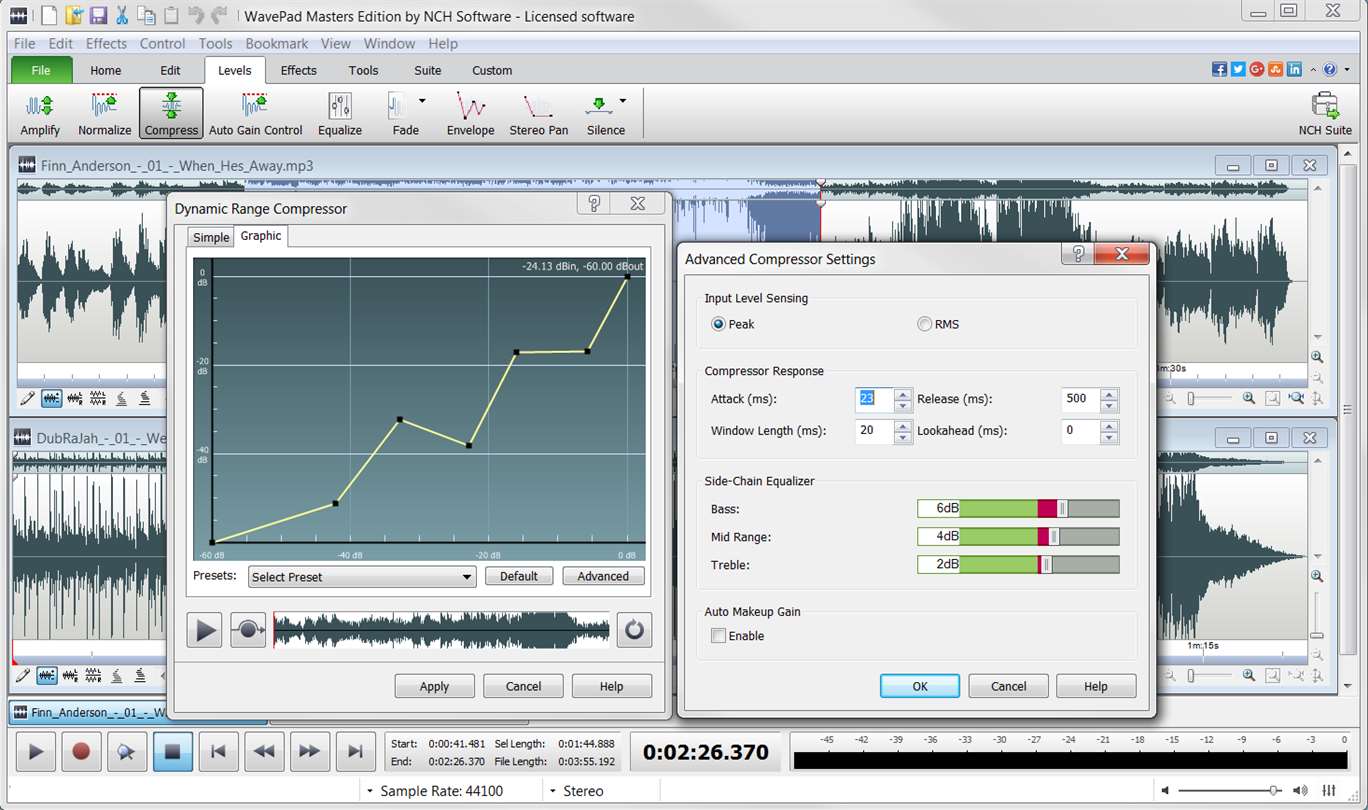Open the Home ribbon tab
Screen dimensions: 1368x810
(106, 70)
